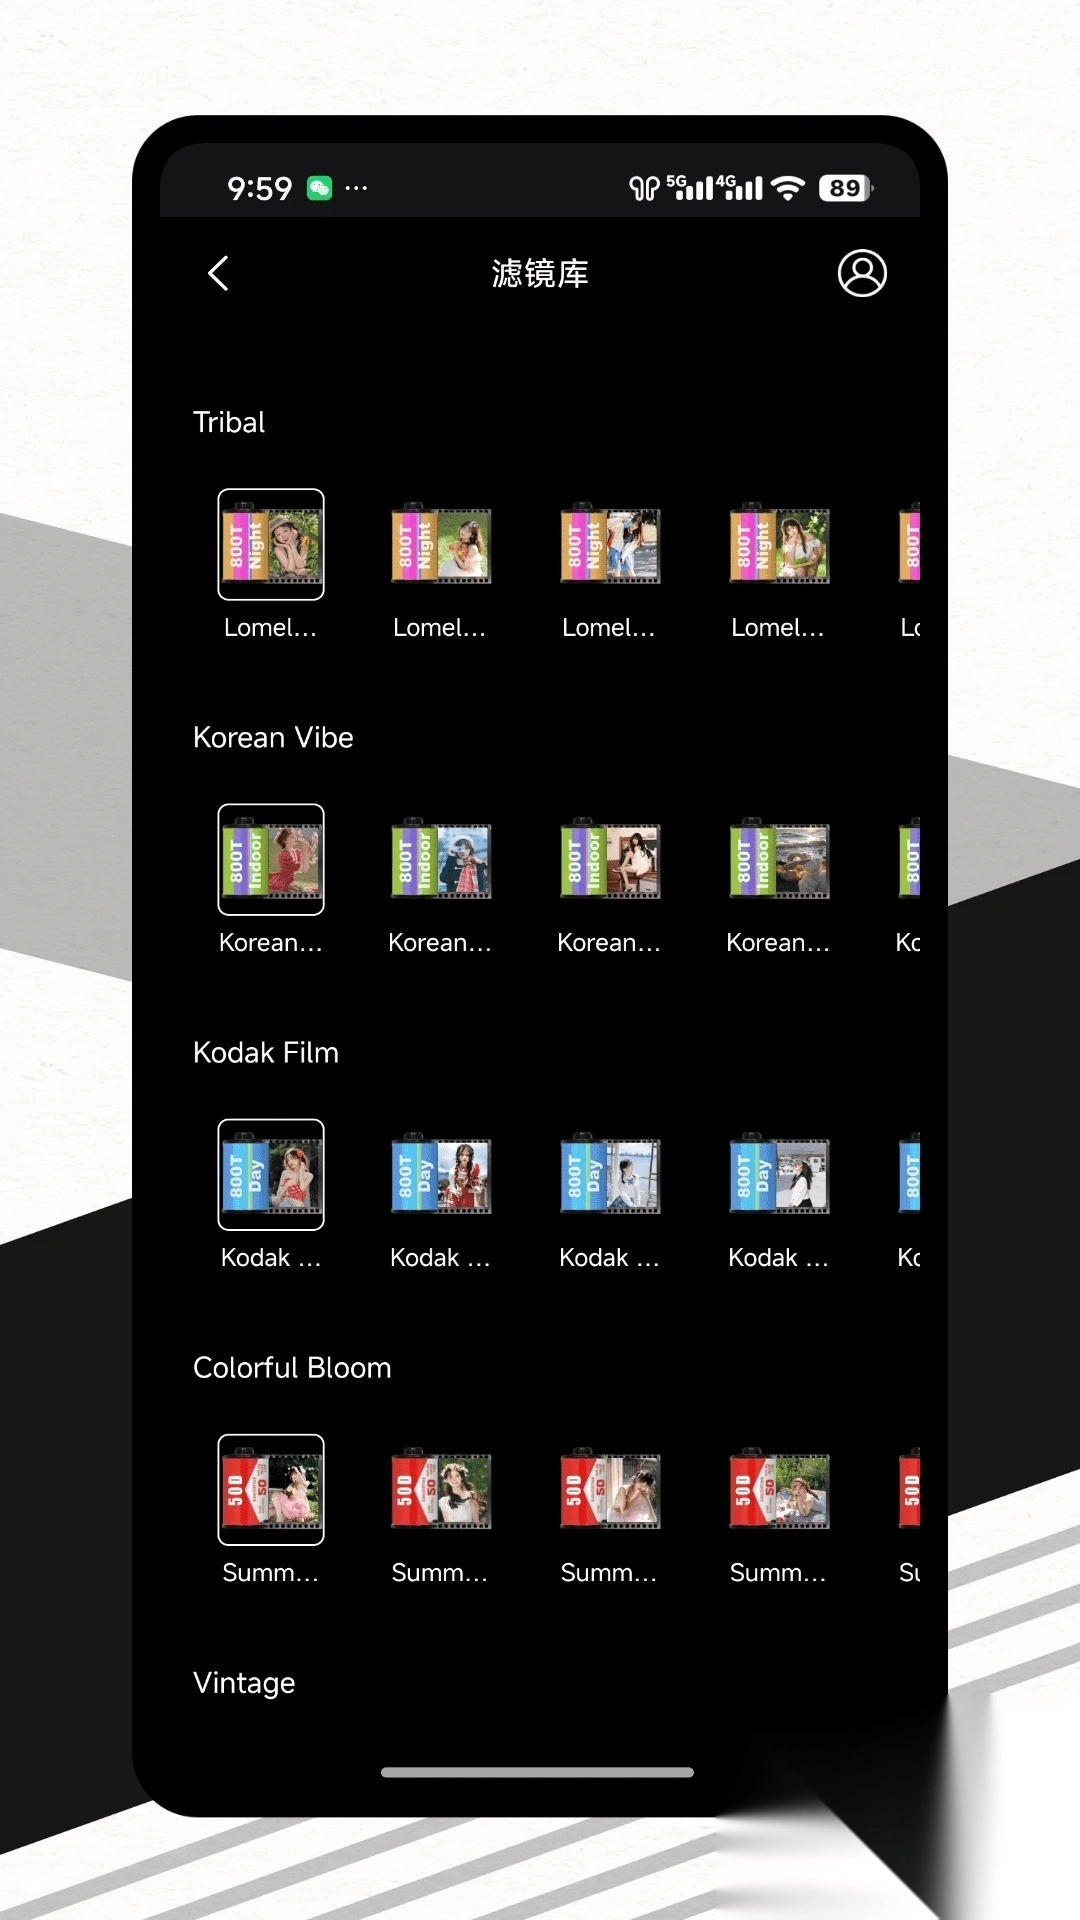Screen dimensions: 1080x1920
Task: Pick the fourth Kodak Film filter
Action: pyautogui.click(x=778, y=1175)
